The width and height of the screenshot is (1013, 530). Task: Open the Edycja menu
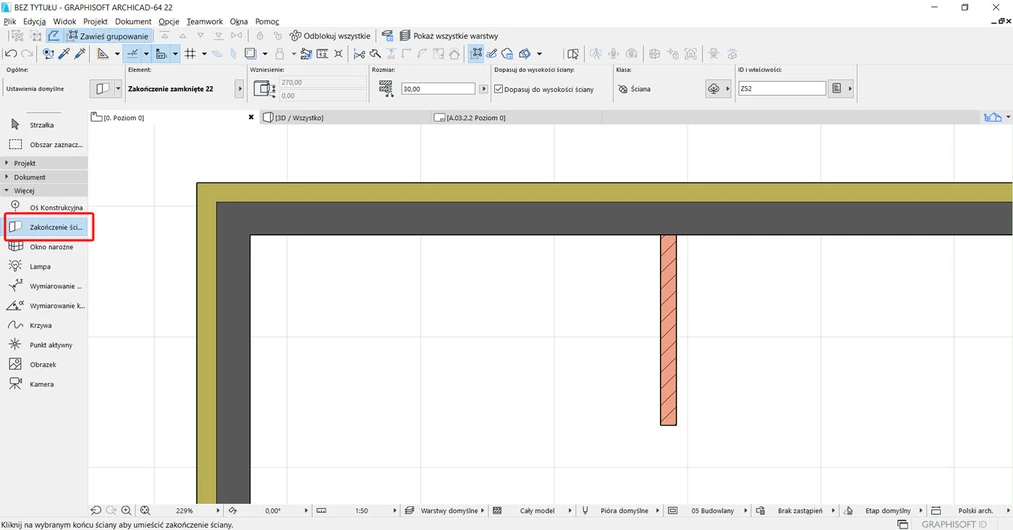tap(34, 21)
